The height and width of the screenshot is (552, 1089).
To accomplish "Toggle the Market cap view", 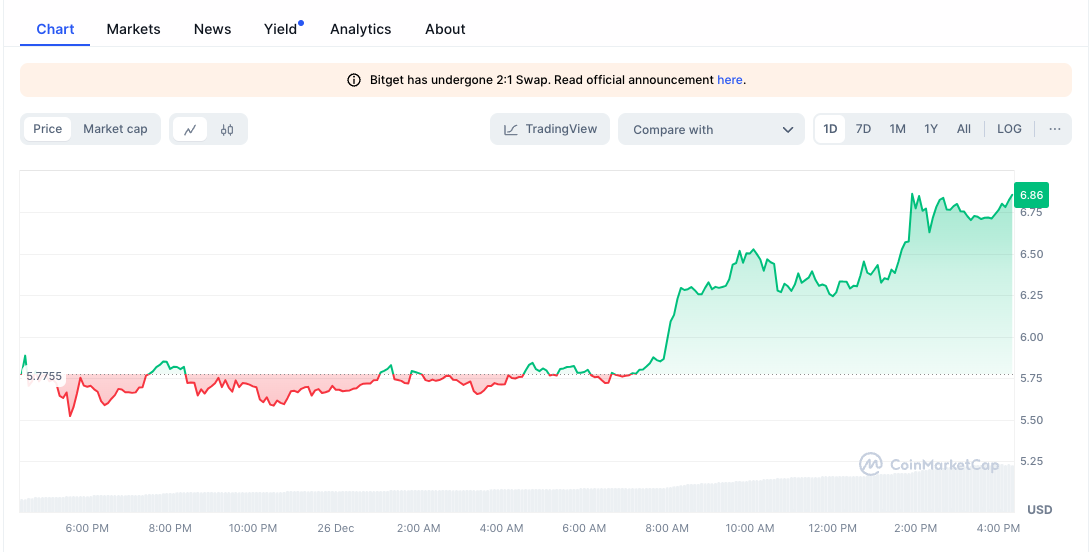I will point(115,129).
